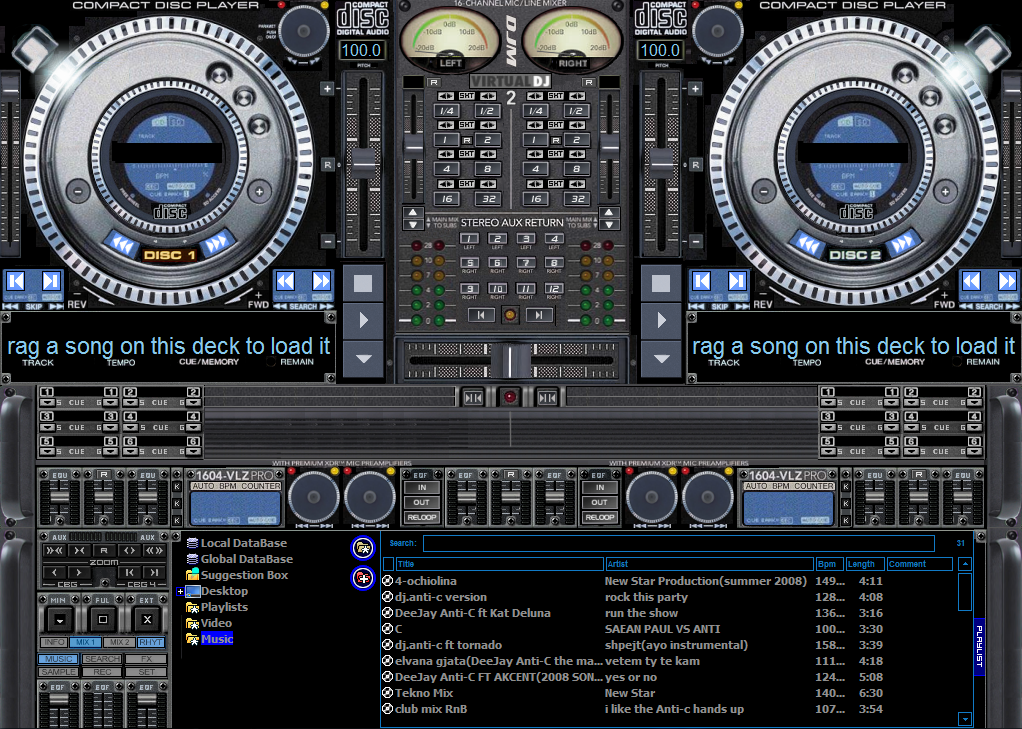Click Disc 1 search rewind button
The height and width of the screenshot is (729, 1022).
[x=285, y=281]
